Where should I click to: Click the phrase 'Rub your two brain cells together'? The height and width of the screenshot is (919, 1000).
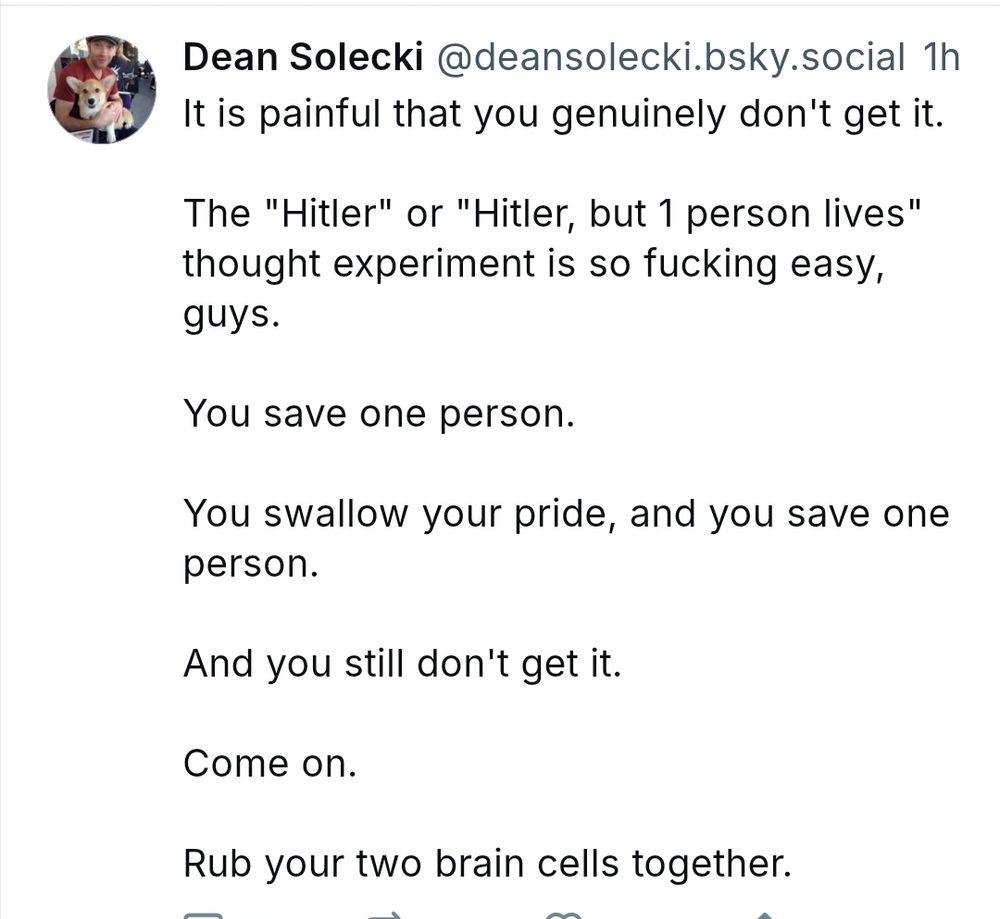485,862
